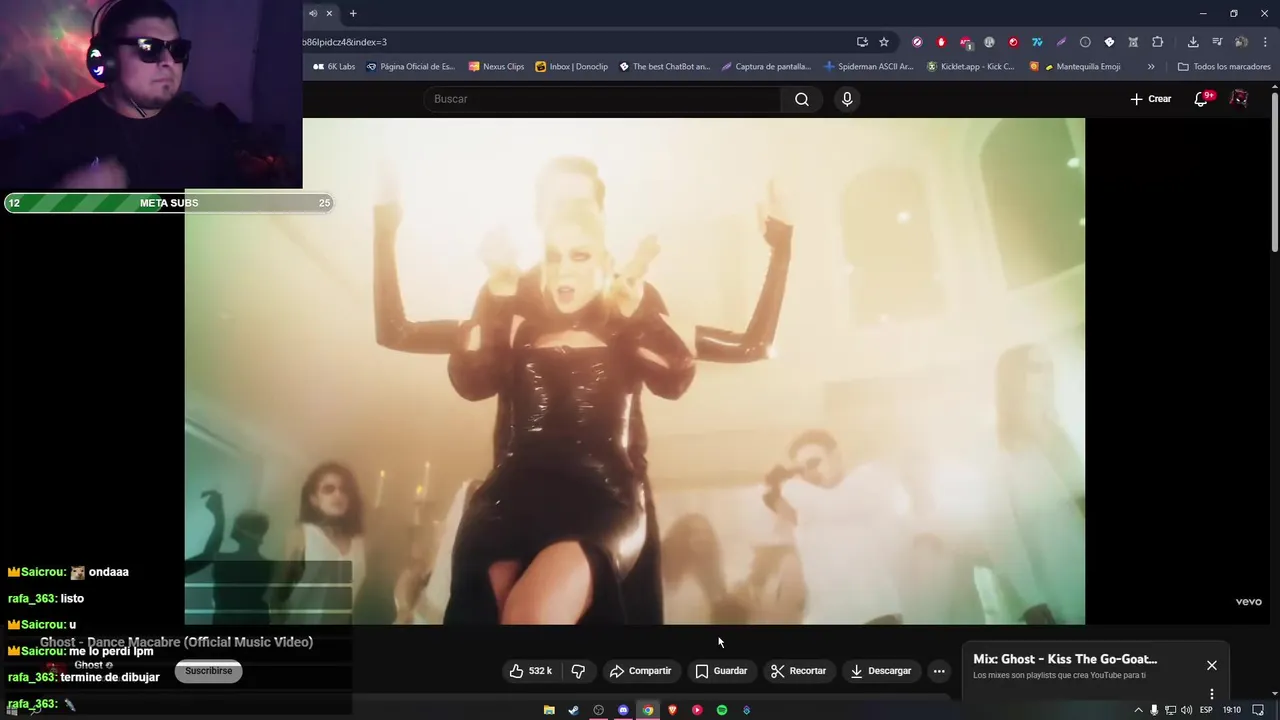The image size is (1280, 720).
Task: Open Nexus Clips bookmark
Action: pos(496,67)
